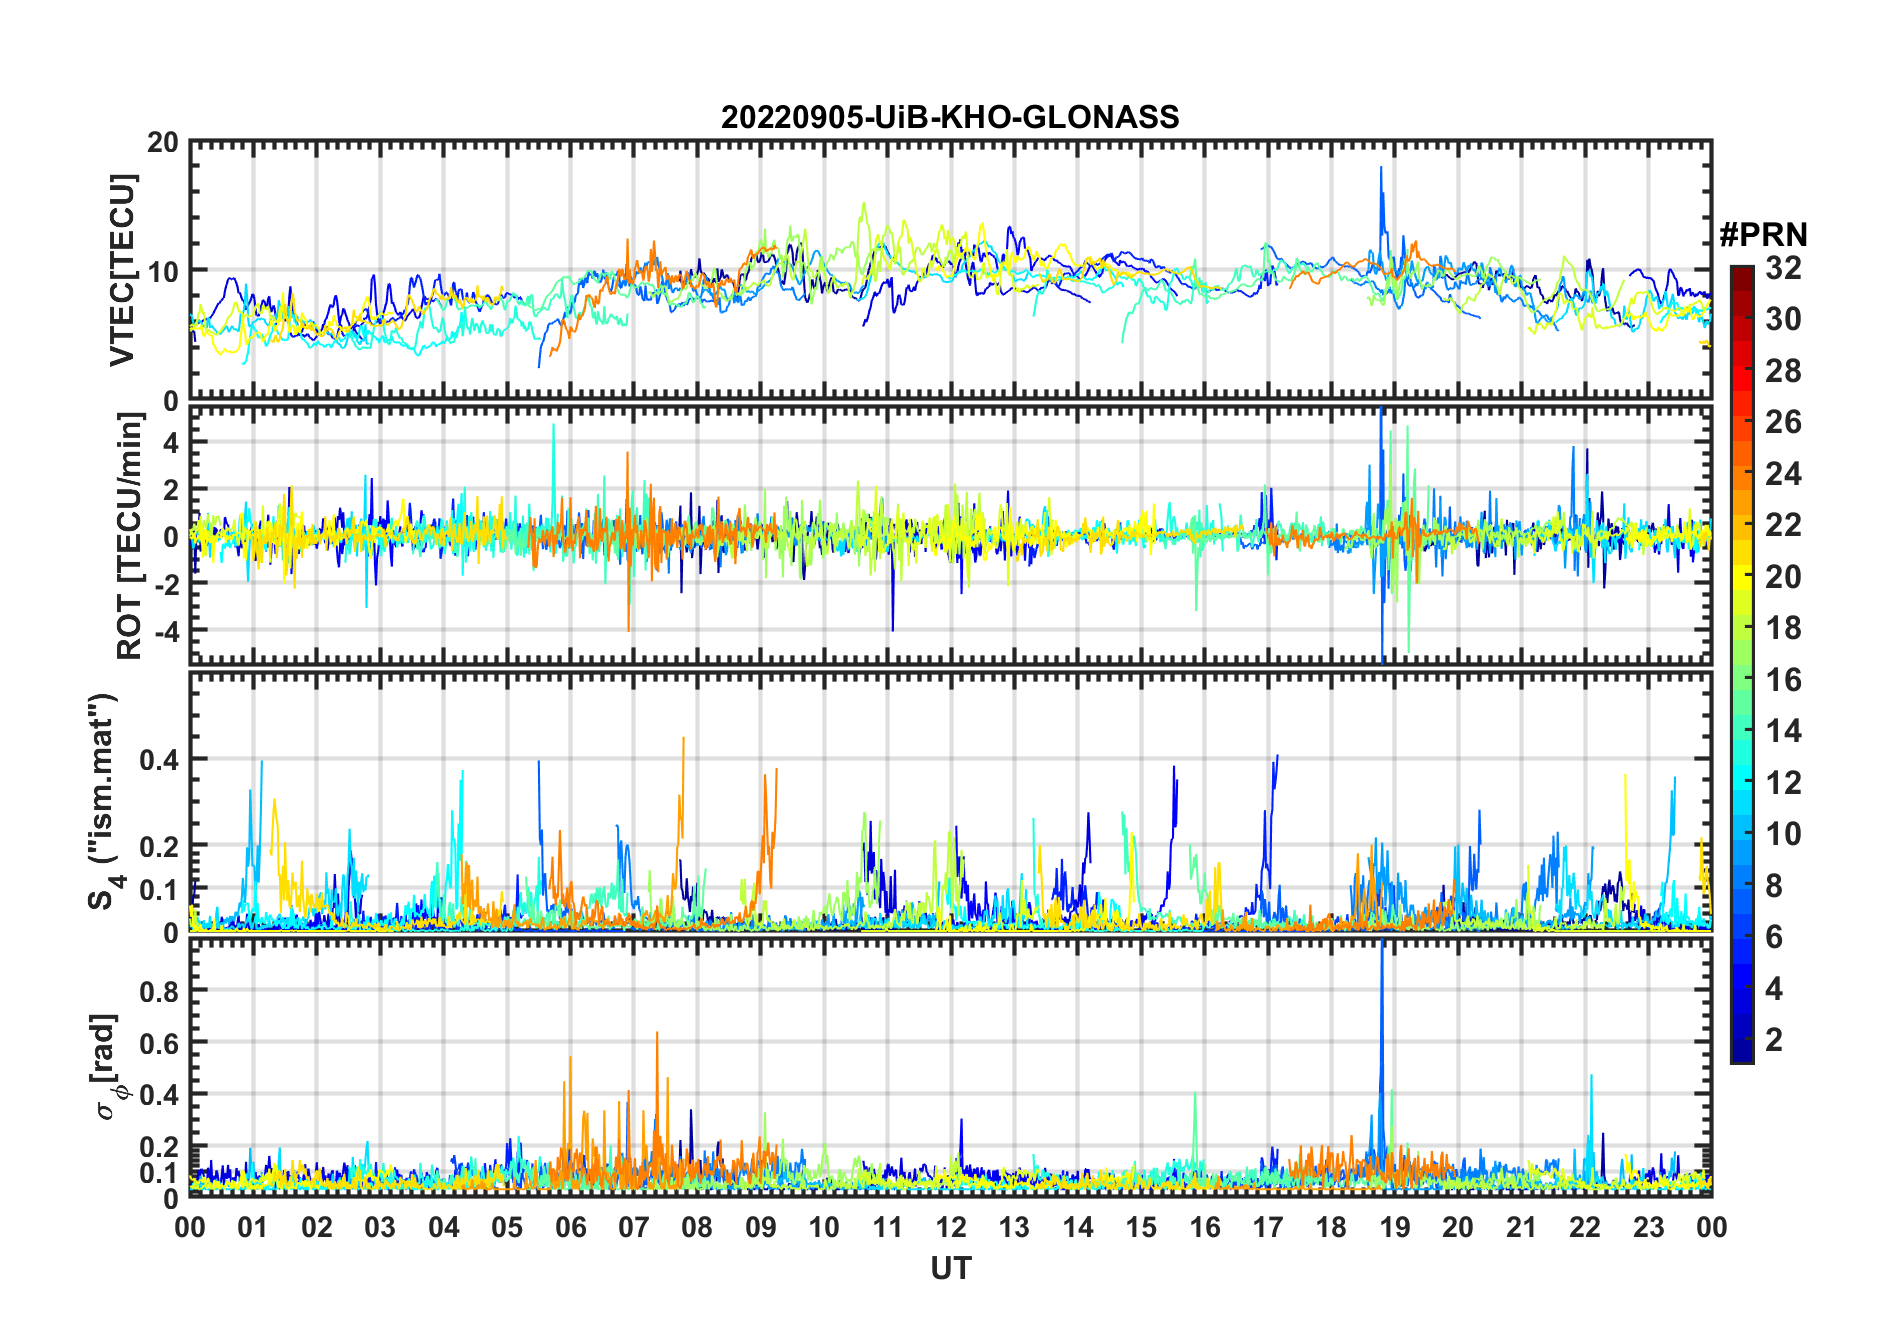
Task: Click the -2 tick on ROT axis
Action: tap(166, 584)
